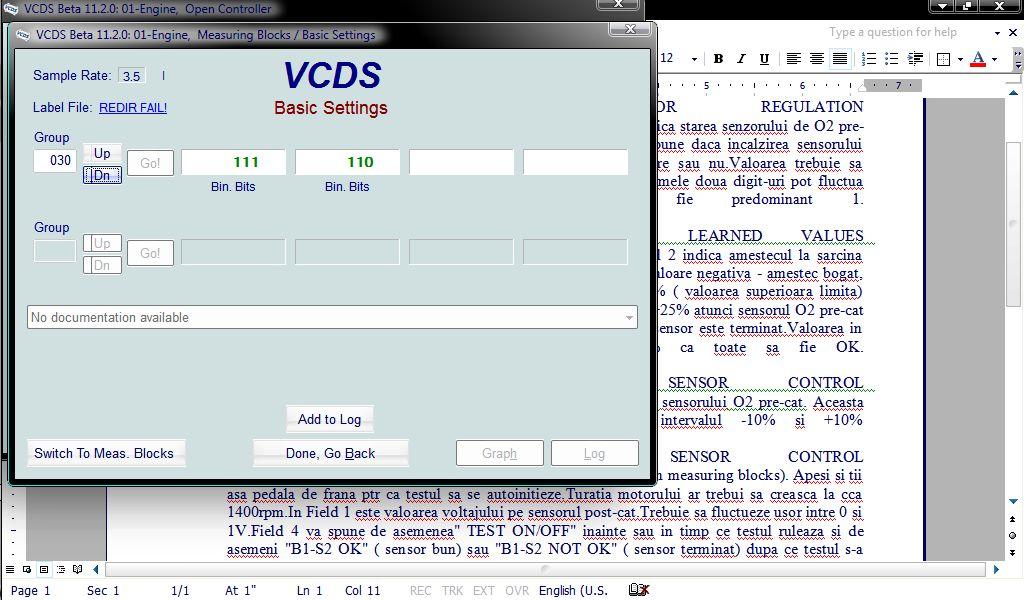The height and width of the screenshot is (600, 1024).
Task: Switch Word to Print Layout view icon
Action: click(x=44, y=569)
